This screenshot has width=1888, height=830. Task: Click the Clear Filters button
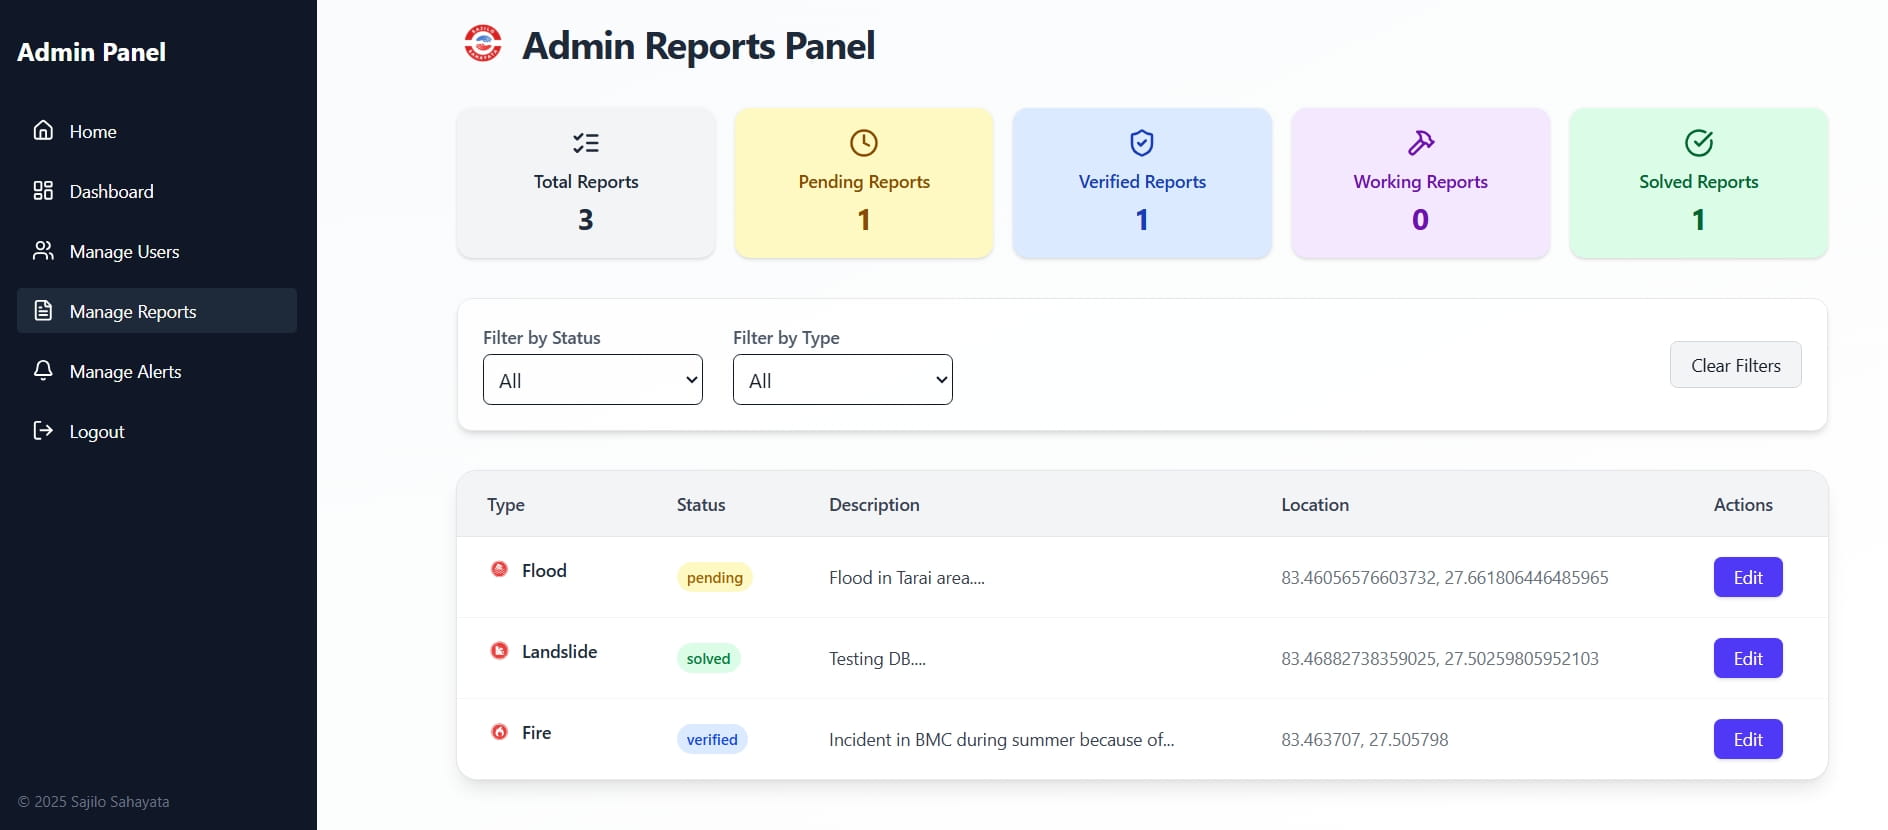click(x=1736, y=365)
